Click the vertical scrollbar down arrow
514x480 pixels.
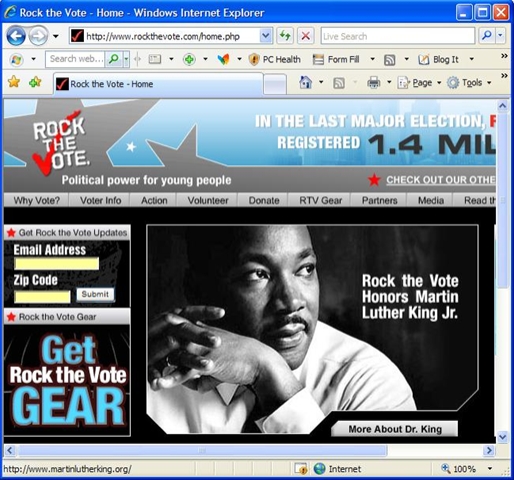click(502, 436)
